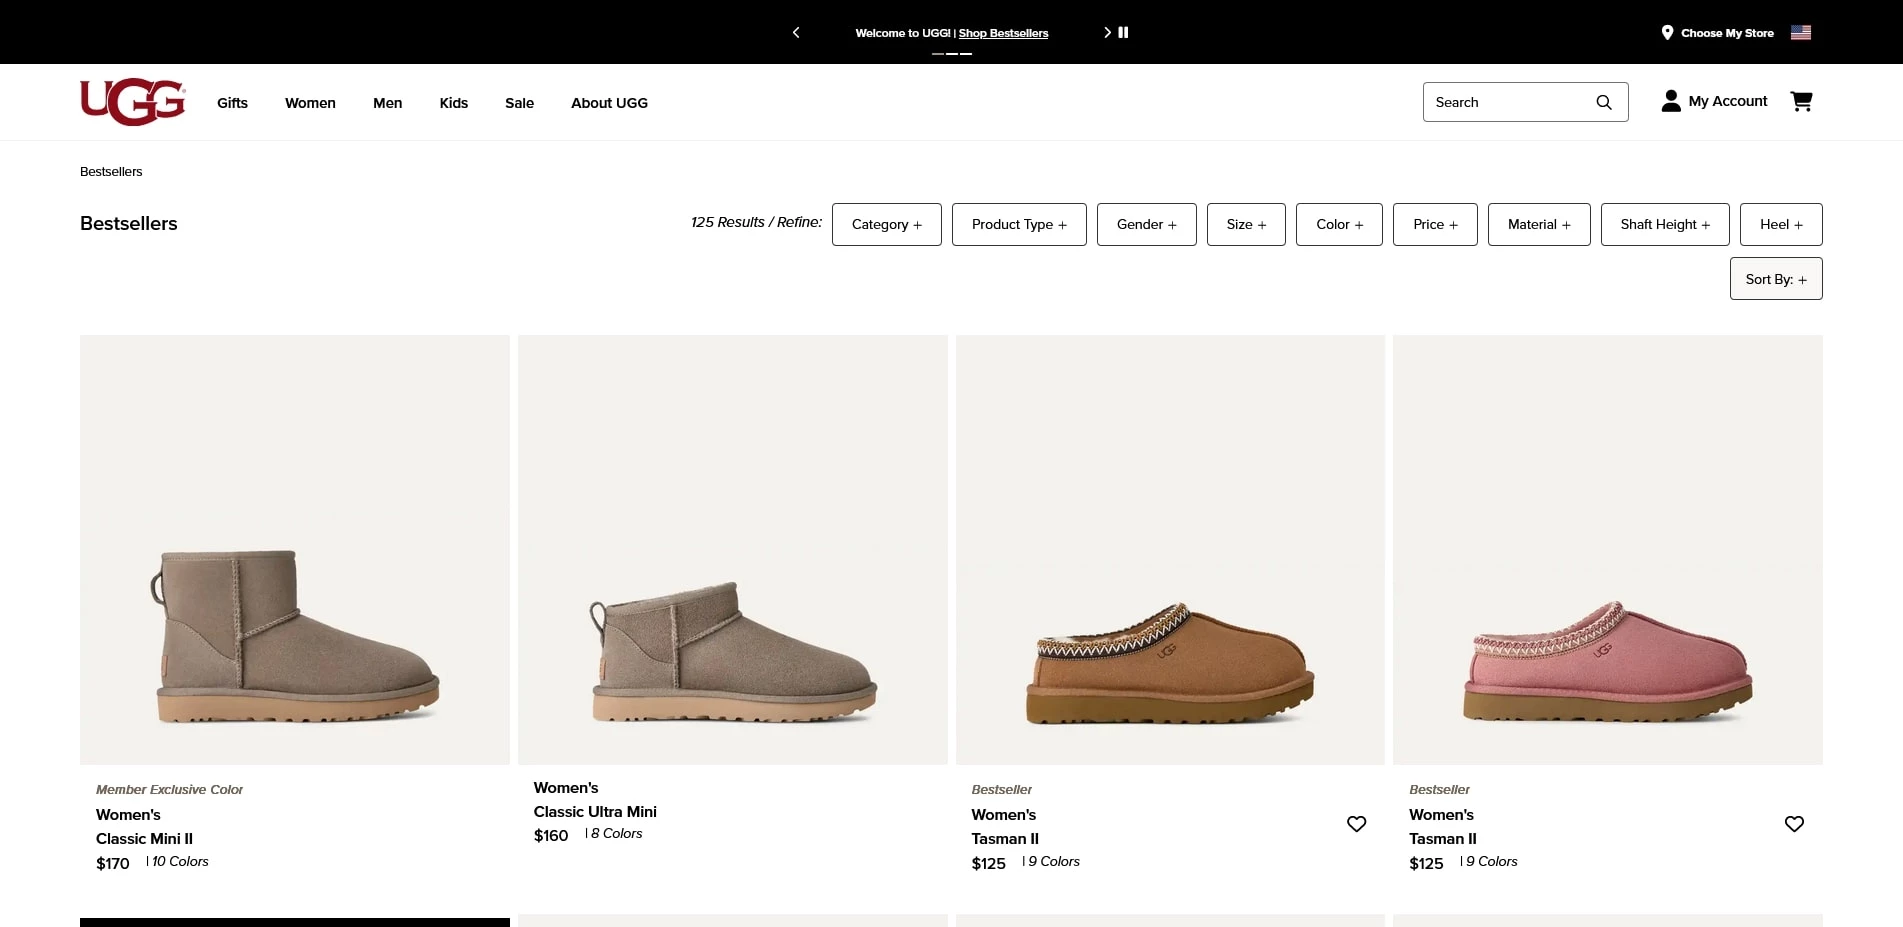The width and height of the screenshot is (1903, 927).
Task: Open the shopping cart
Action: tap(1801, 101)
